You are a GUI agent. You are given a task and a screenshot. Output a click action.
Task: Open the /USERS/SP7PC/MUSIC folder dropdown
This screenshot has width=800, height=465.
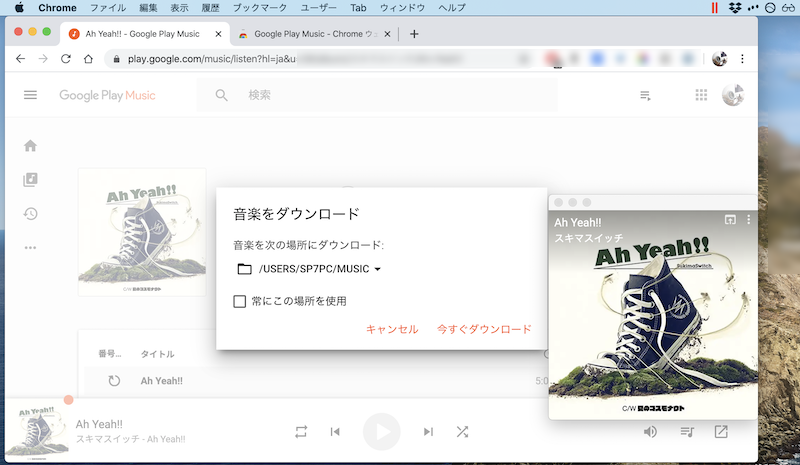click(310, 269)
